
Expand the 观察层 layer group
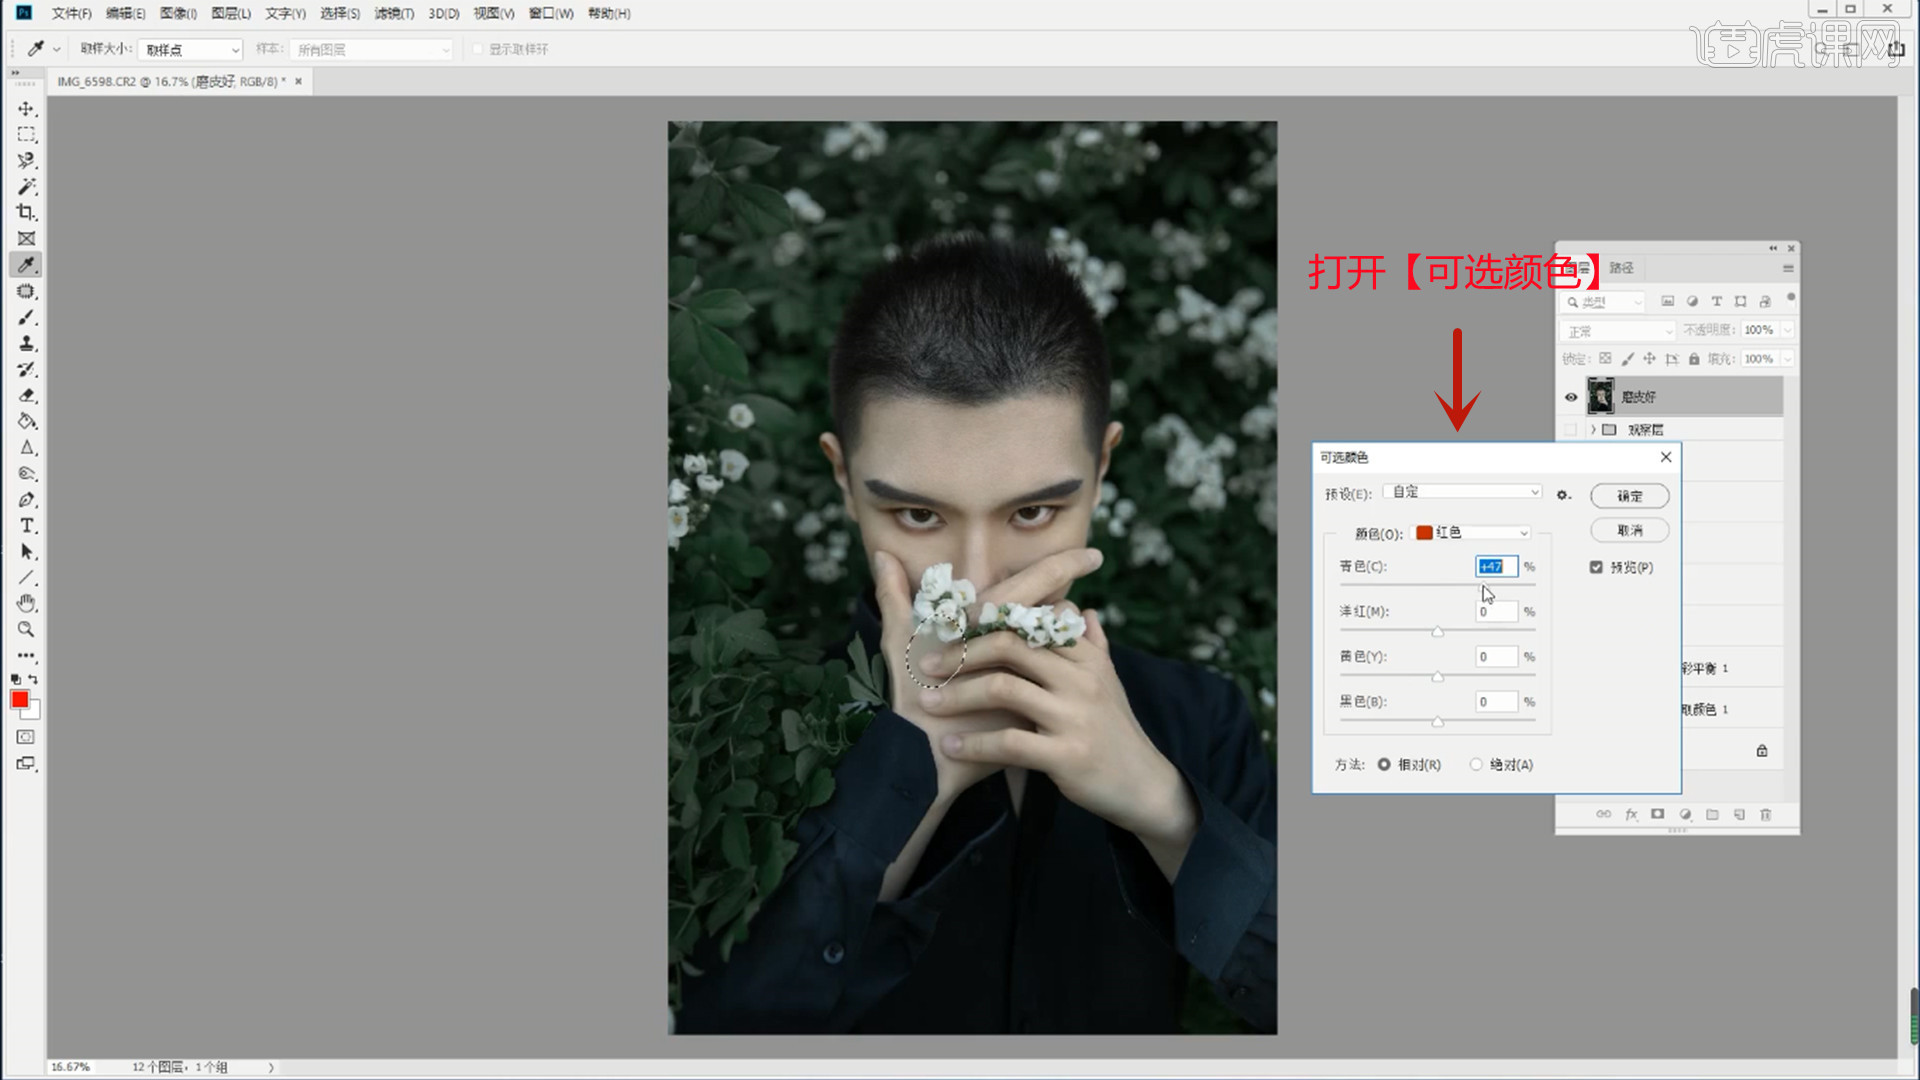tap(1593, 430)
